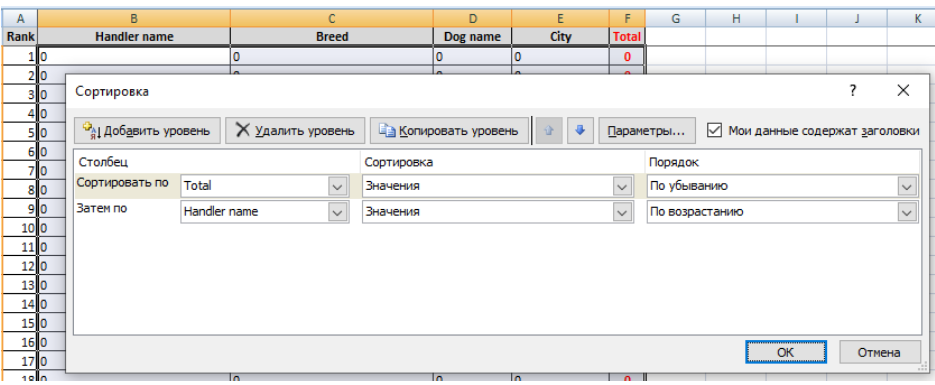Select column H header in spreadsheet
This screenshot has width=935, height=385.
pos(736,18)
